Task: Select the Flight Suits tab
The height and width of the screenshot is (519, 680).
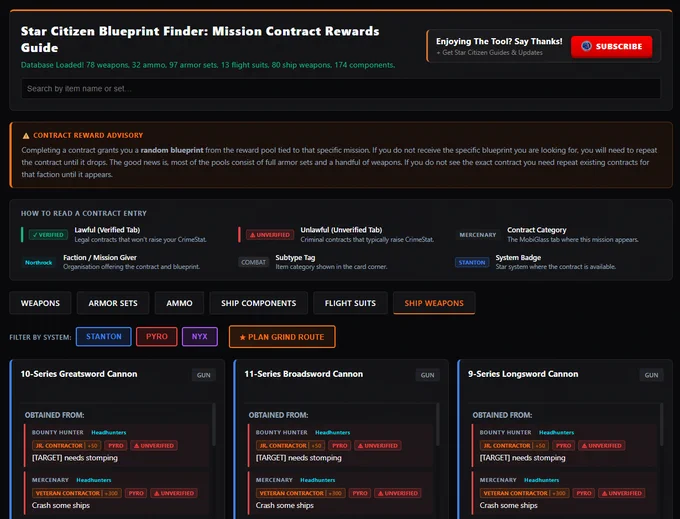Action: coord(350,303)
